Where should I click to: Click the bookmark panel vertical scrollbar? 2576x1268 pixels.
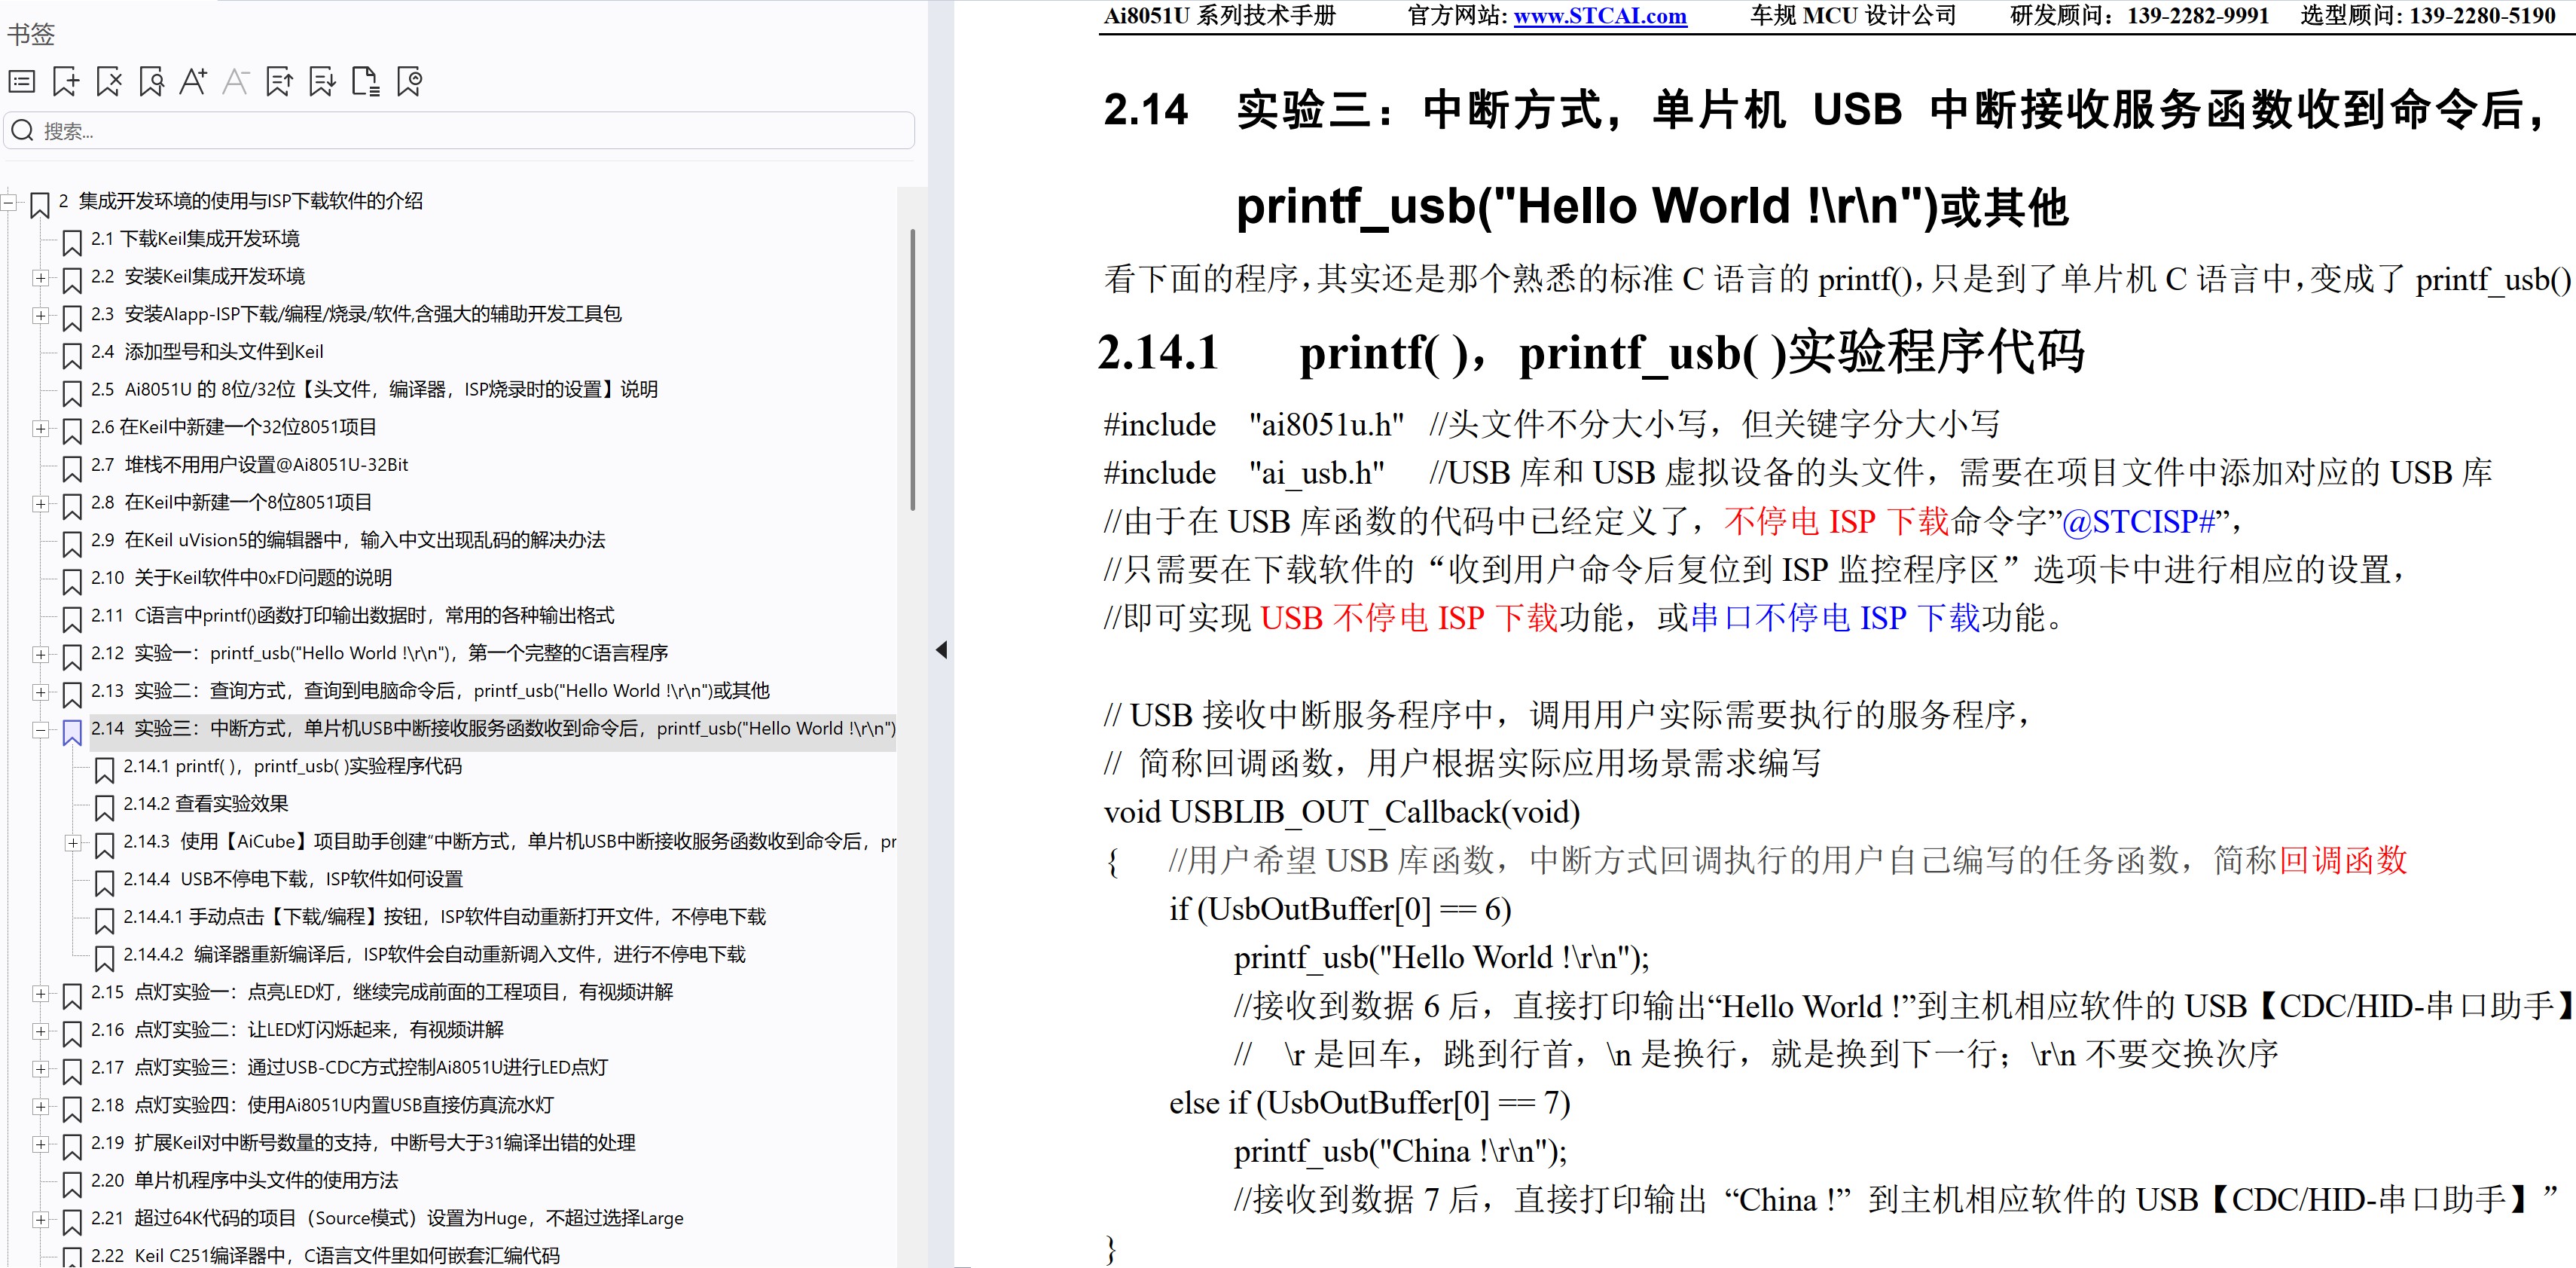[912, 370]
